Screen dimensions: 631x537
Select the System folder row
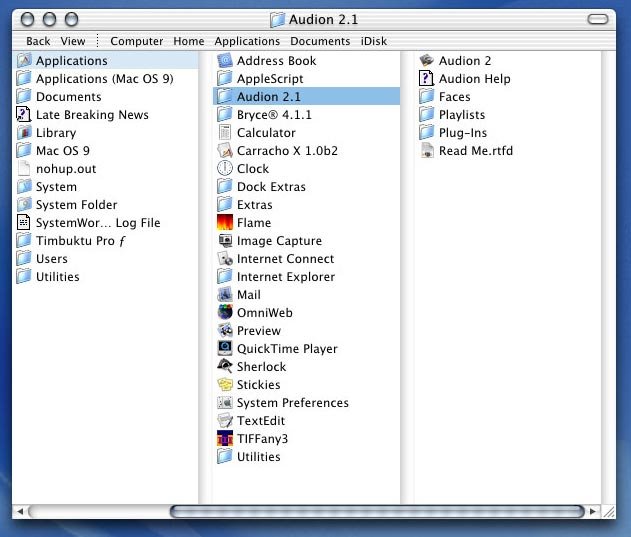tap(105, 187)
